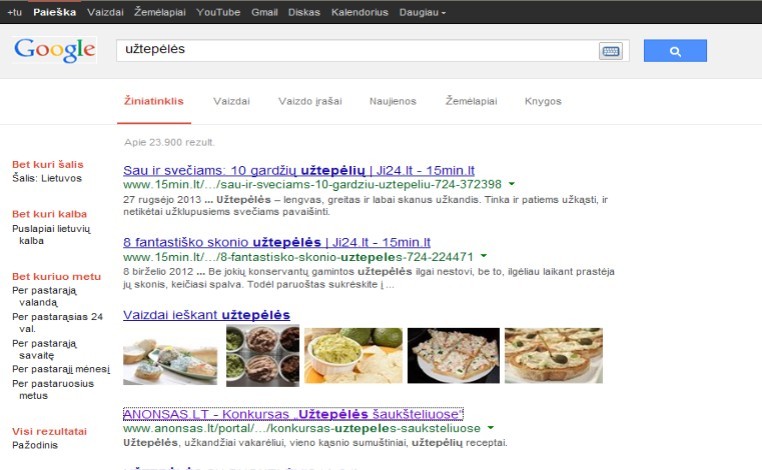Expand arrow next to 8-fantastisko-skonio URL
The image size is (762, 470).
(484, 256)
